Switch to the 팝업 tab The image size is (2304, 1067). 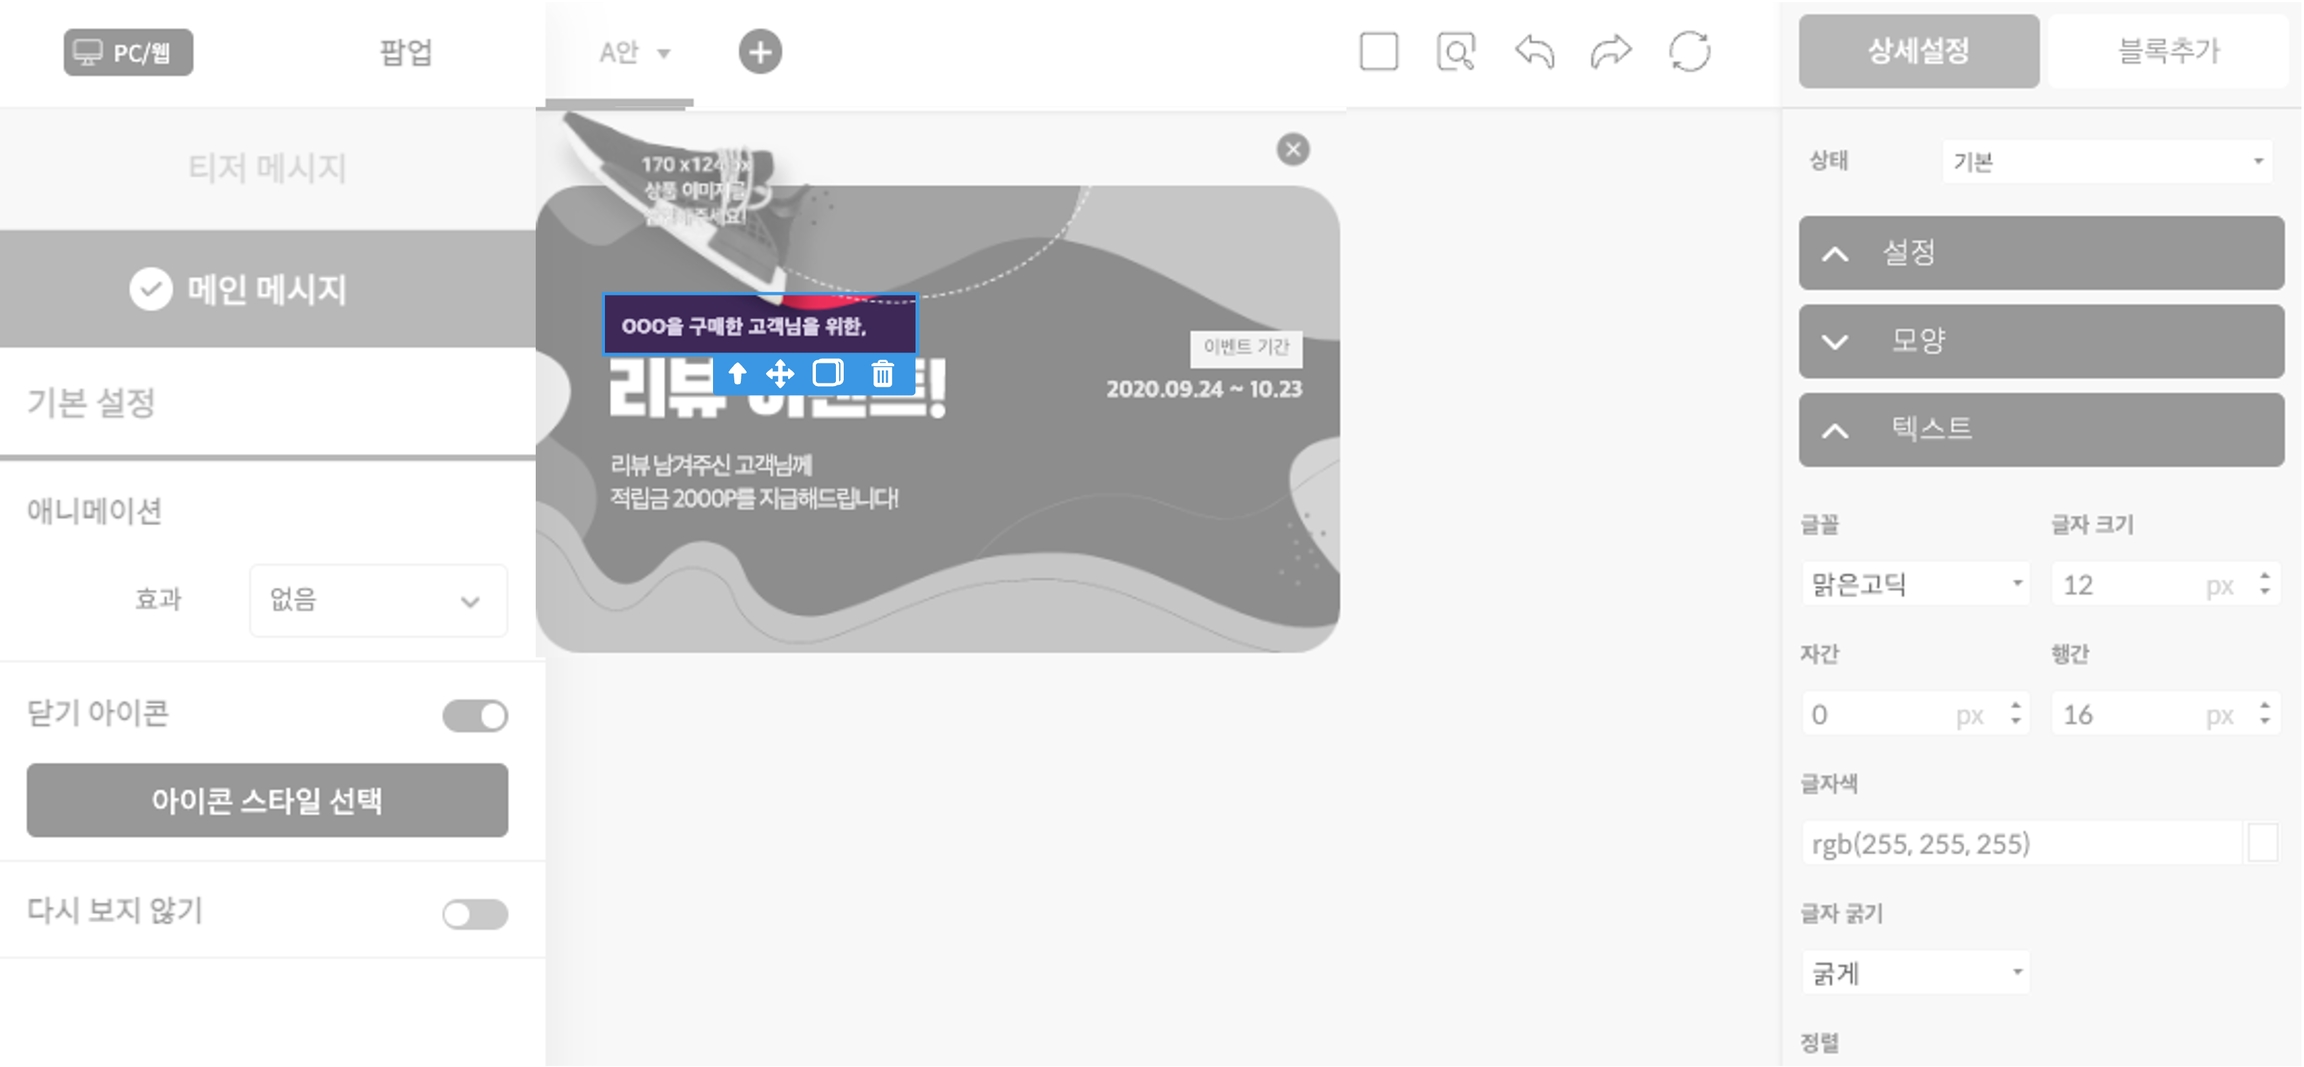405,52
